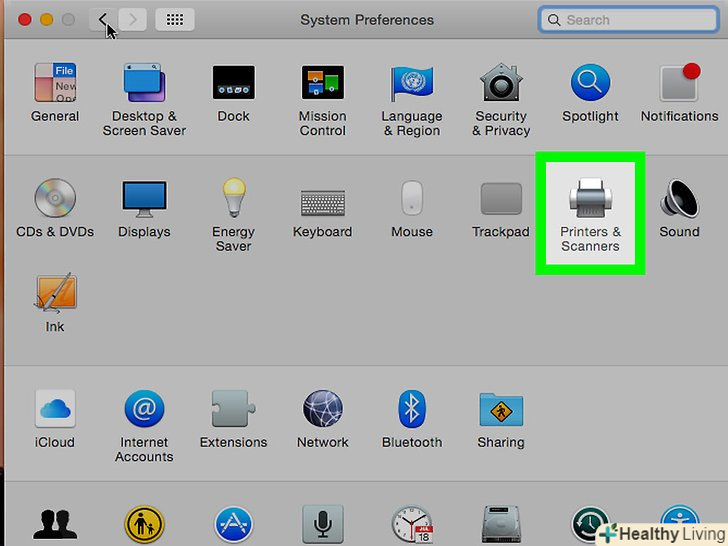
Task: Open Energy Saver preferences
Action: (x=234, y=214)
